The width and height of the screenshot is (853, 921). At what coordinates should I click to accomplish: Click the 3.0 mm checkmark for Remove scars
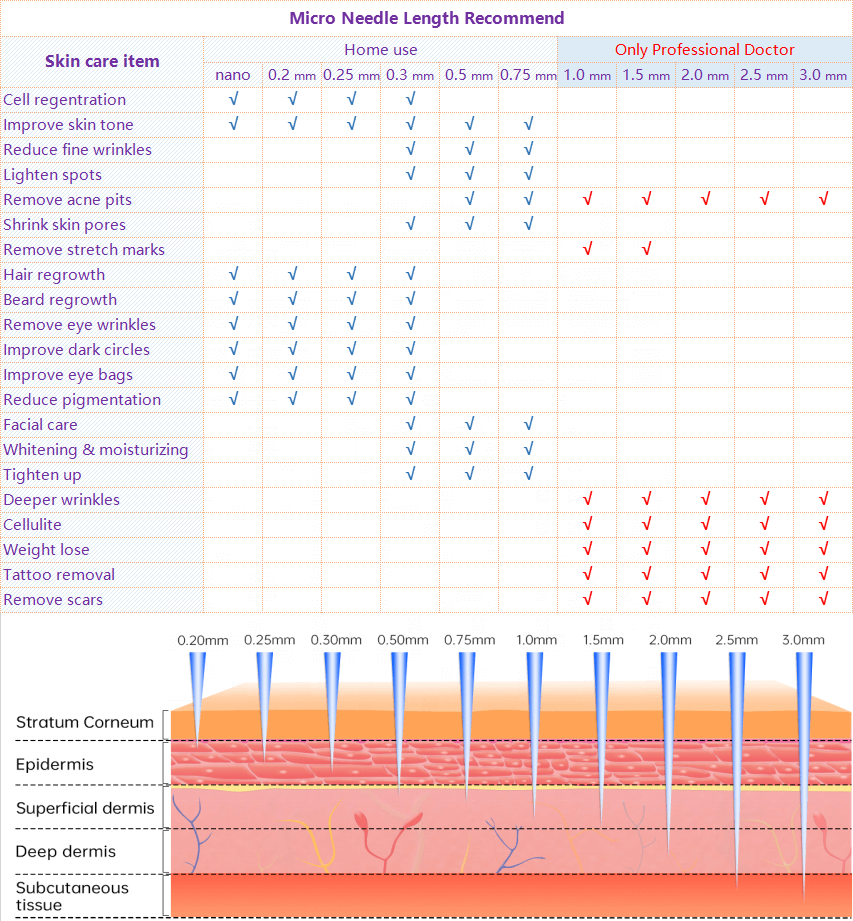[x=823, y=599]
